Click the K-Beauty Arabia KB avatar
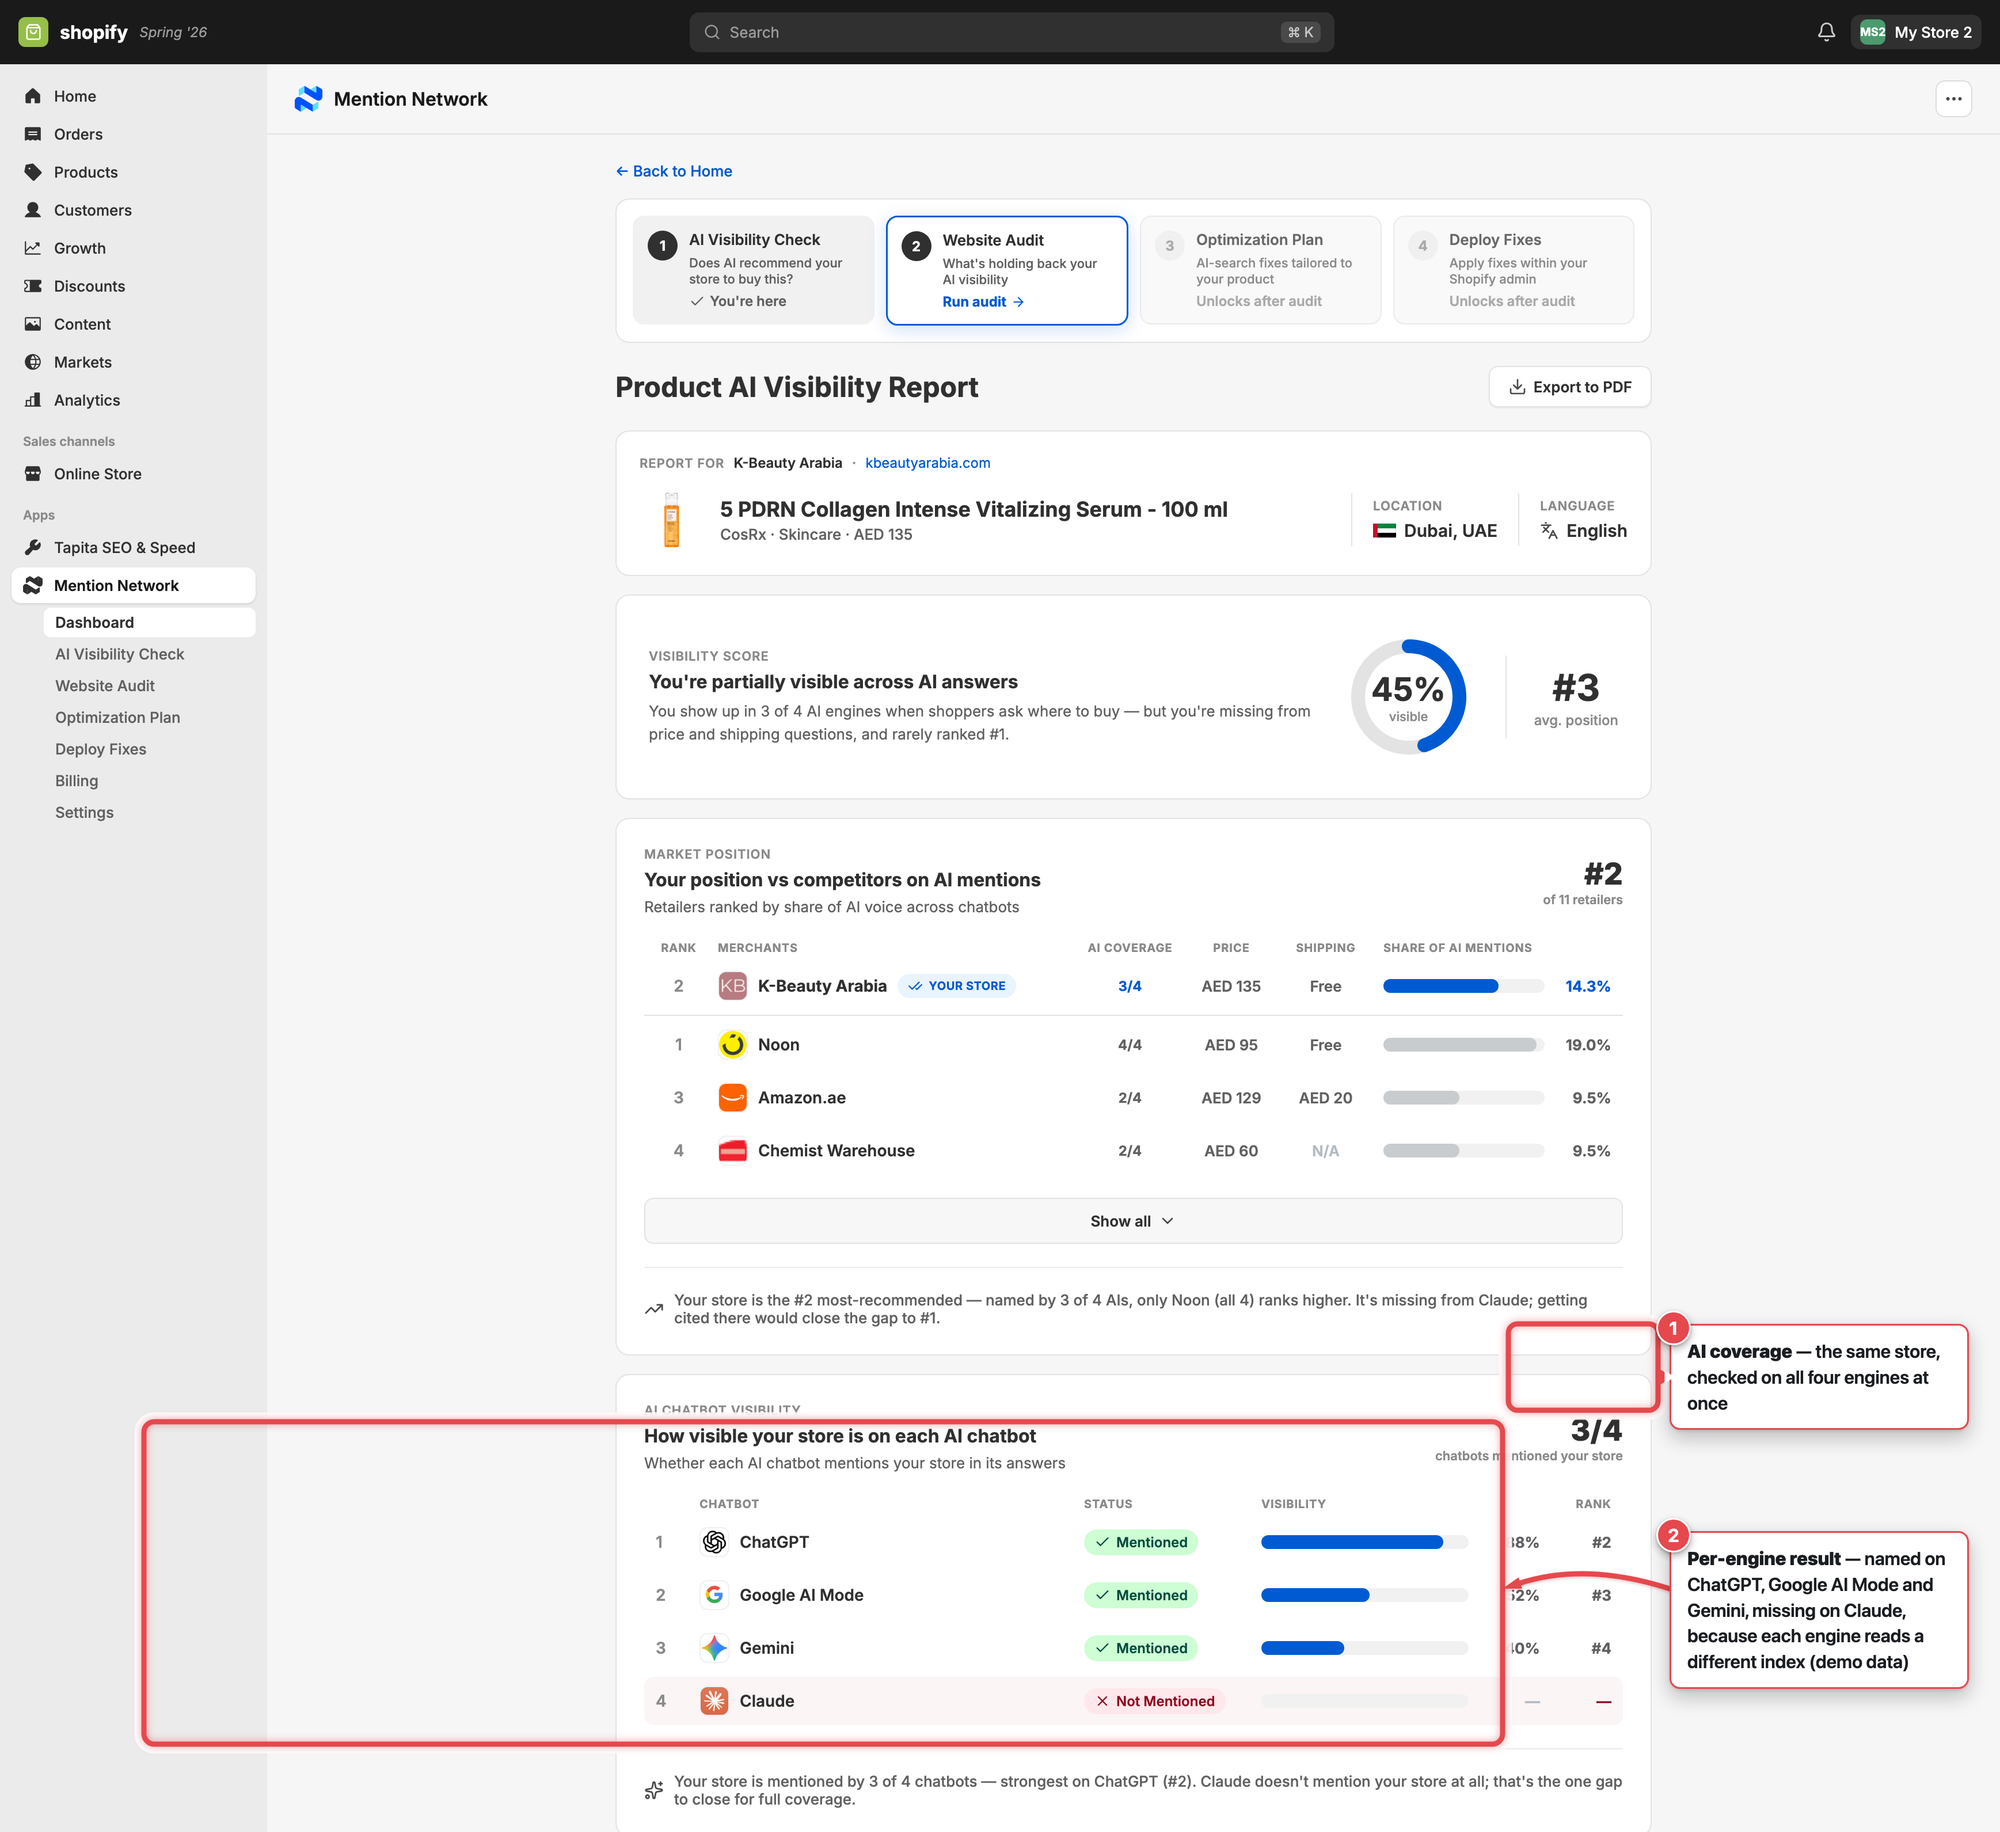 733,986
